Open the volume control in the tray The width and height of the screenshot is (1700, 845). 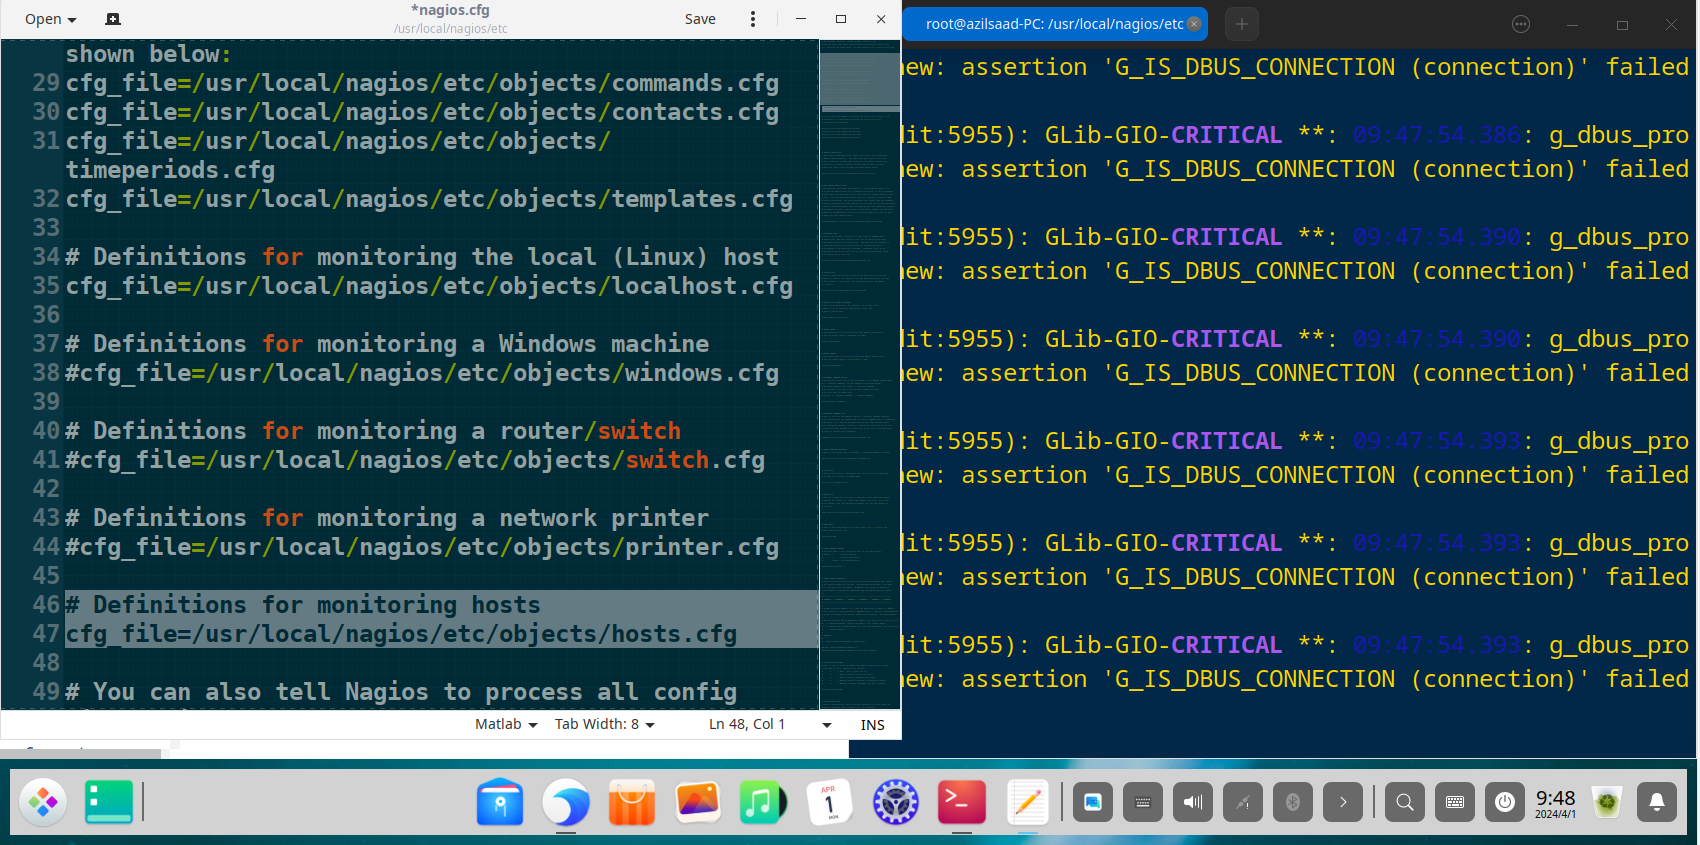click(x=1193, y=802)
